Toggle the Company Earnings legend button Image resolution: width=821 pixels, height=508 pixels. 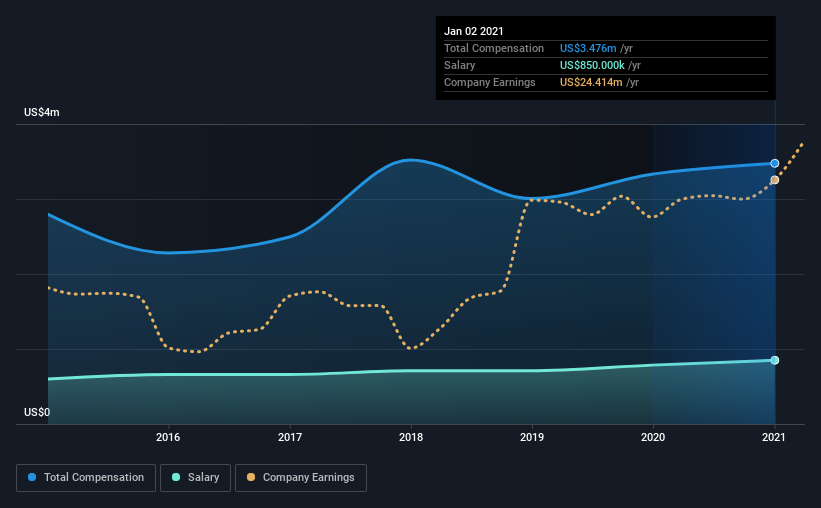click(x=301, y=478)
